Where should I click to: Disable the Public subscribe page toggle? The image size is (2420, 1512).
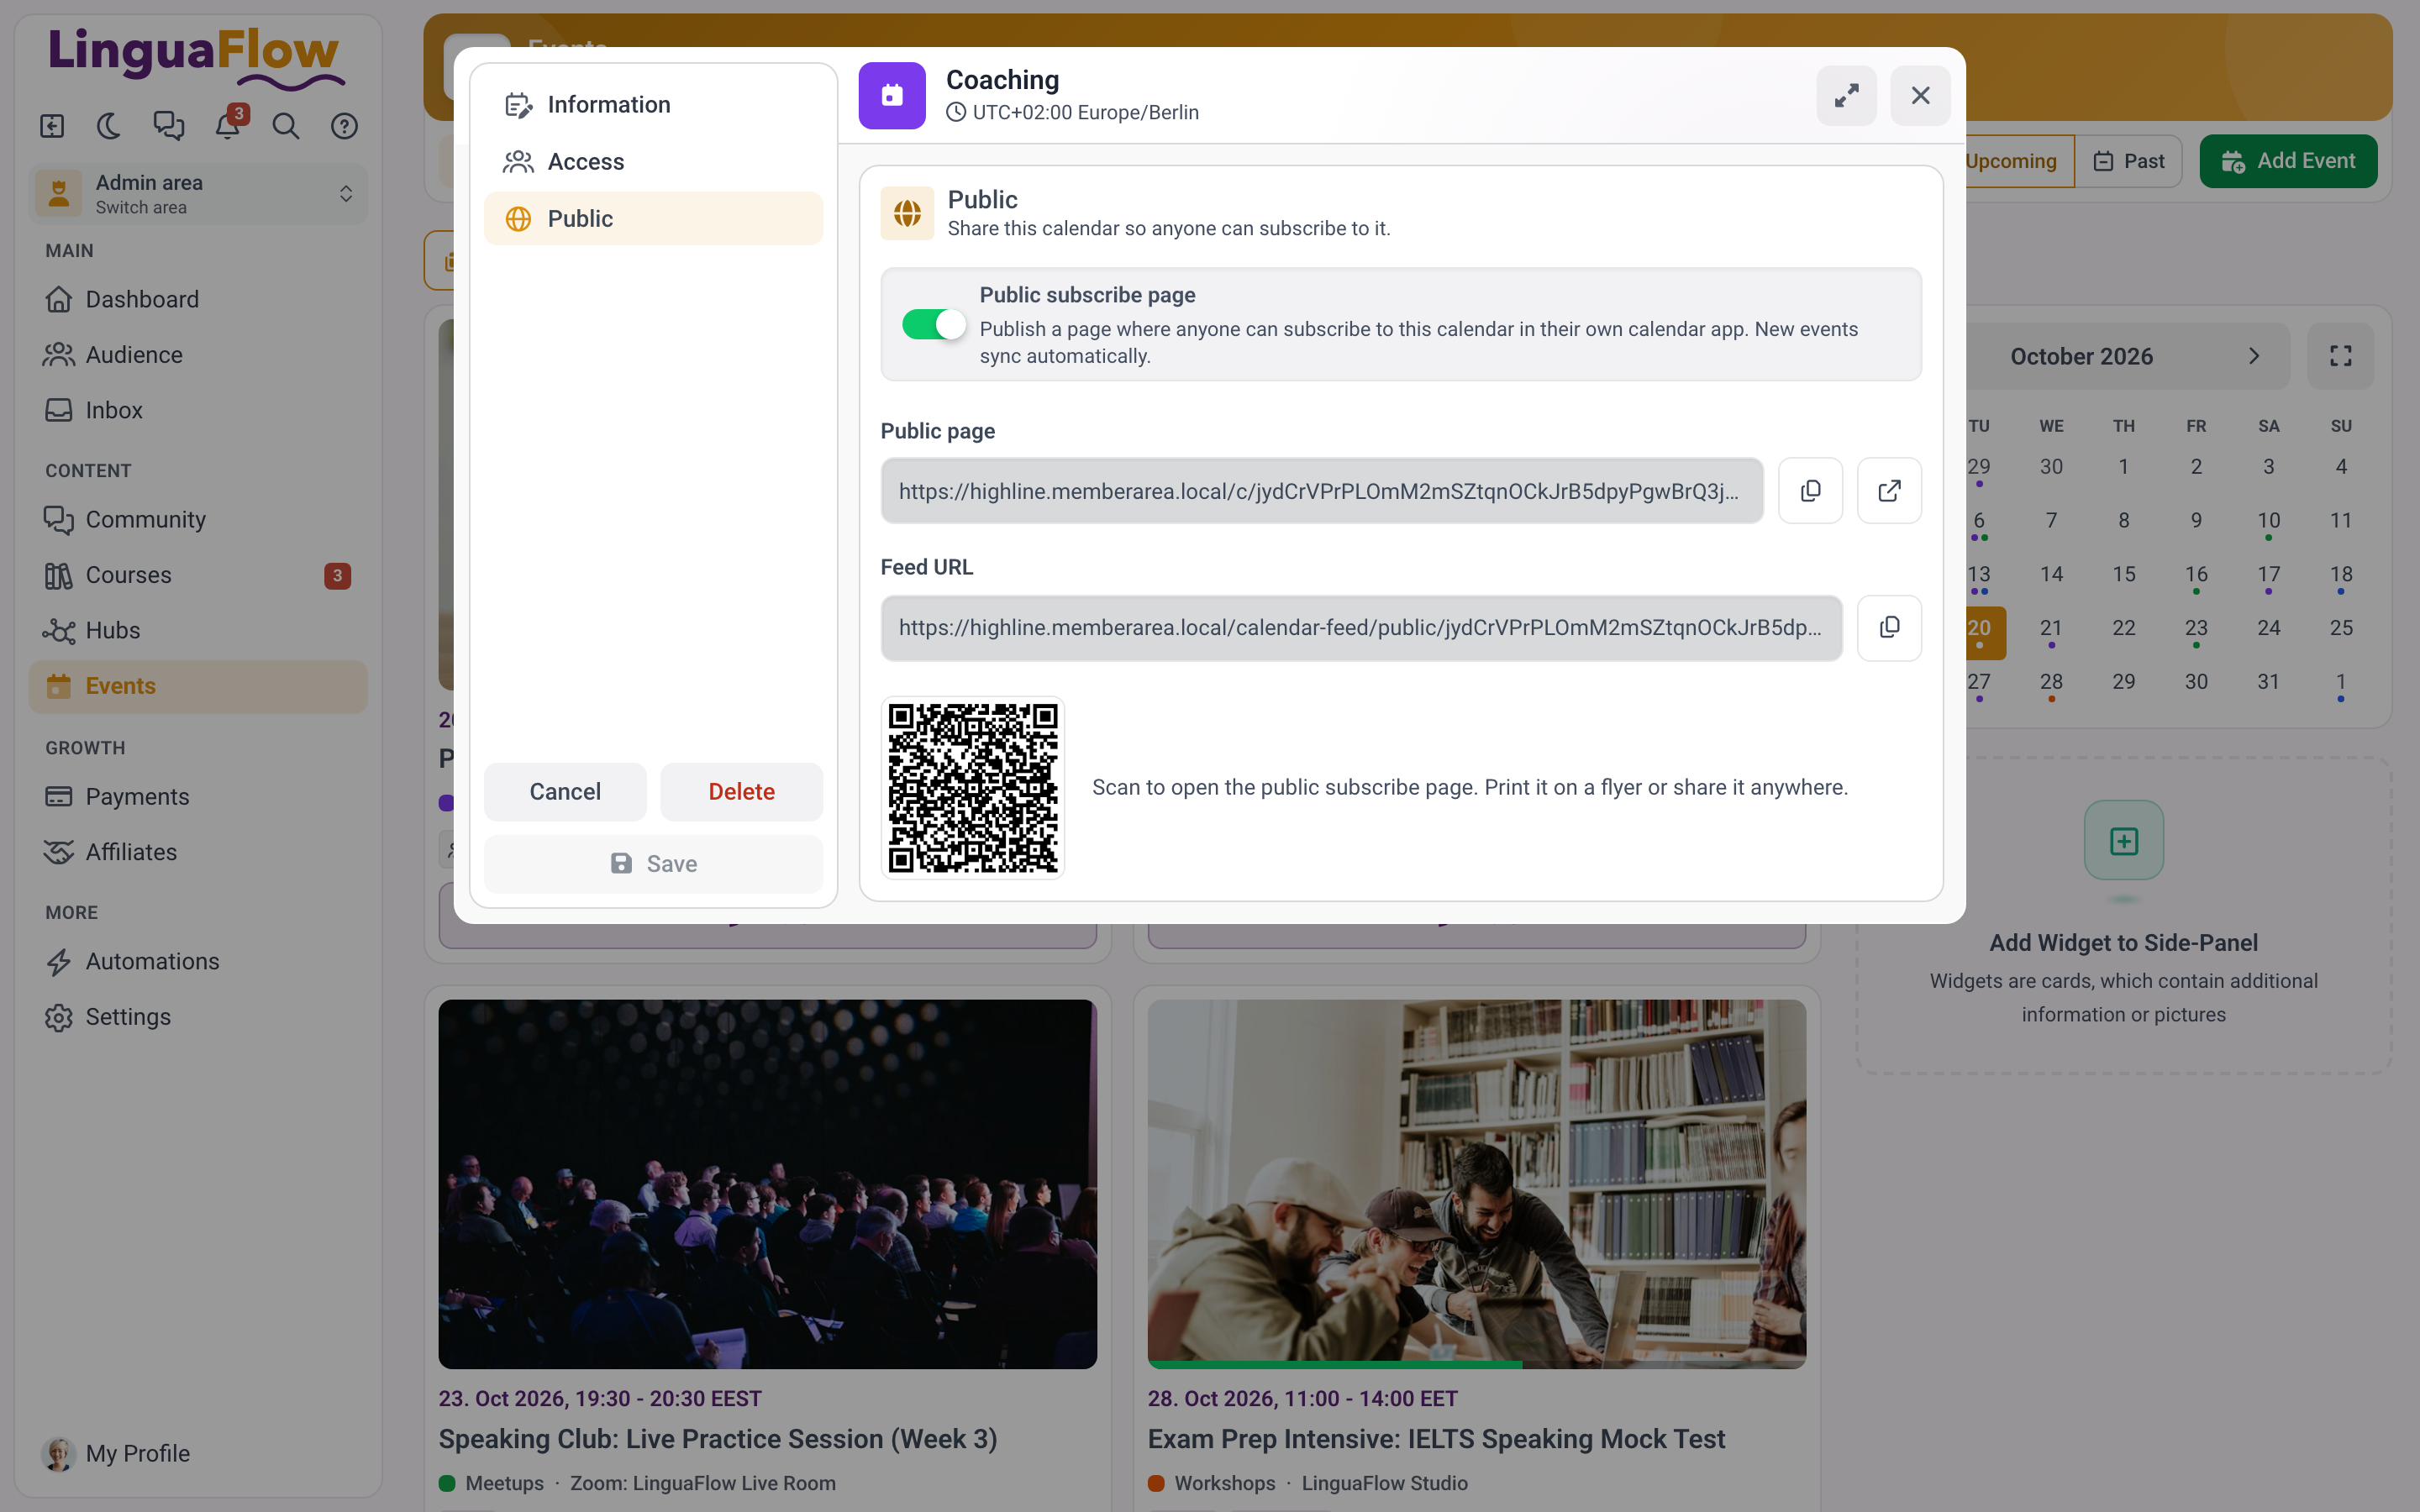coord(933,324)
